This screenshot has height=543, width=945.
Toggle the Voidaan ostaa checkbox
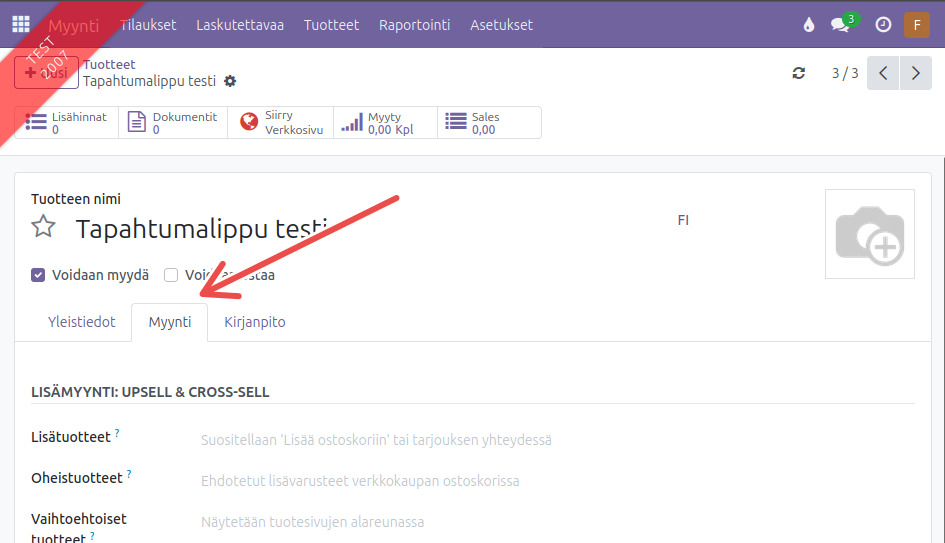pyautogui.click(x=171, y=275)
